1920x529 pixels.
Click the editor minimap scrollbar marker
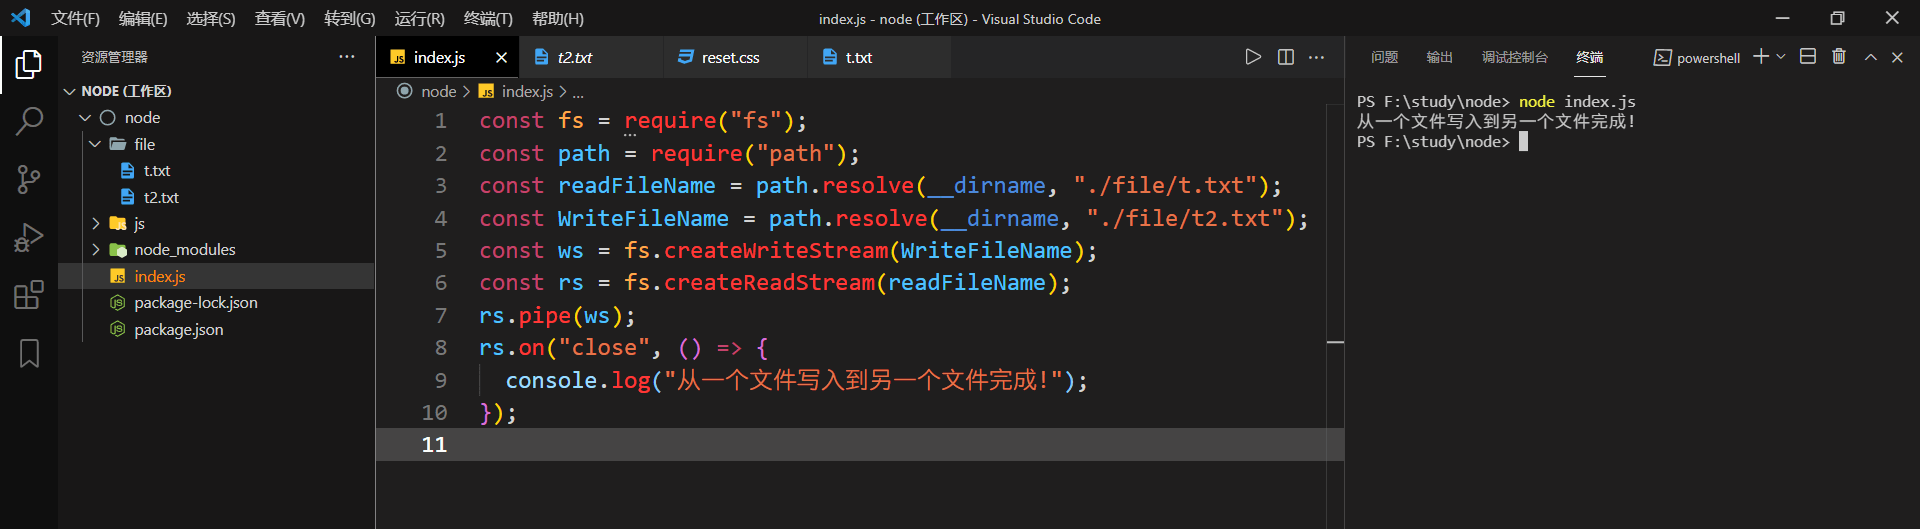click(x=1335, y=342)
